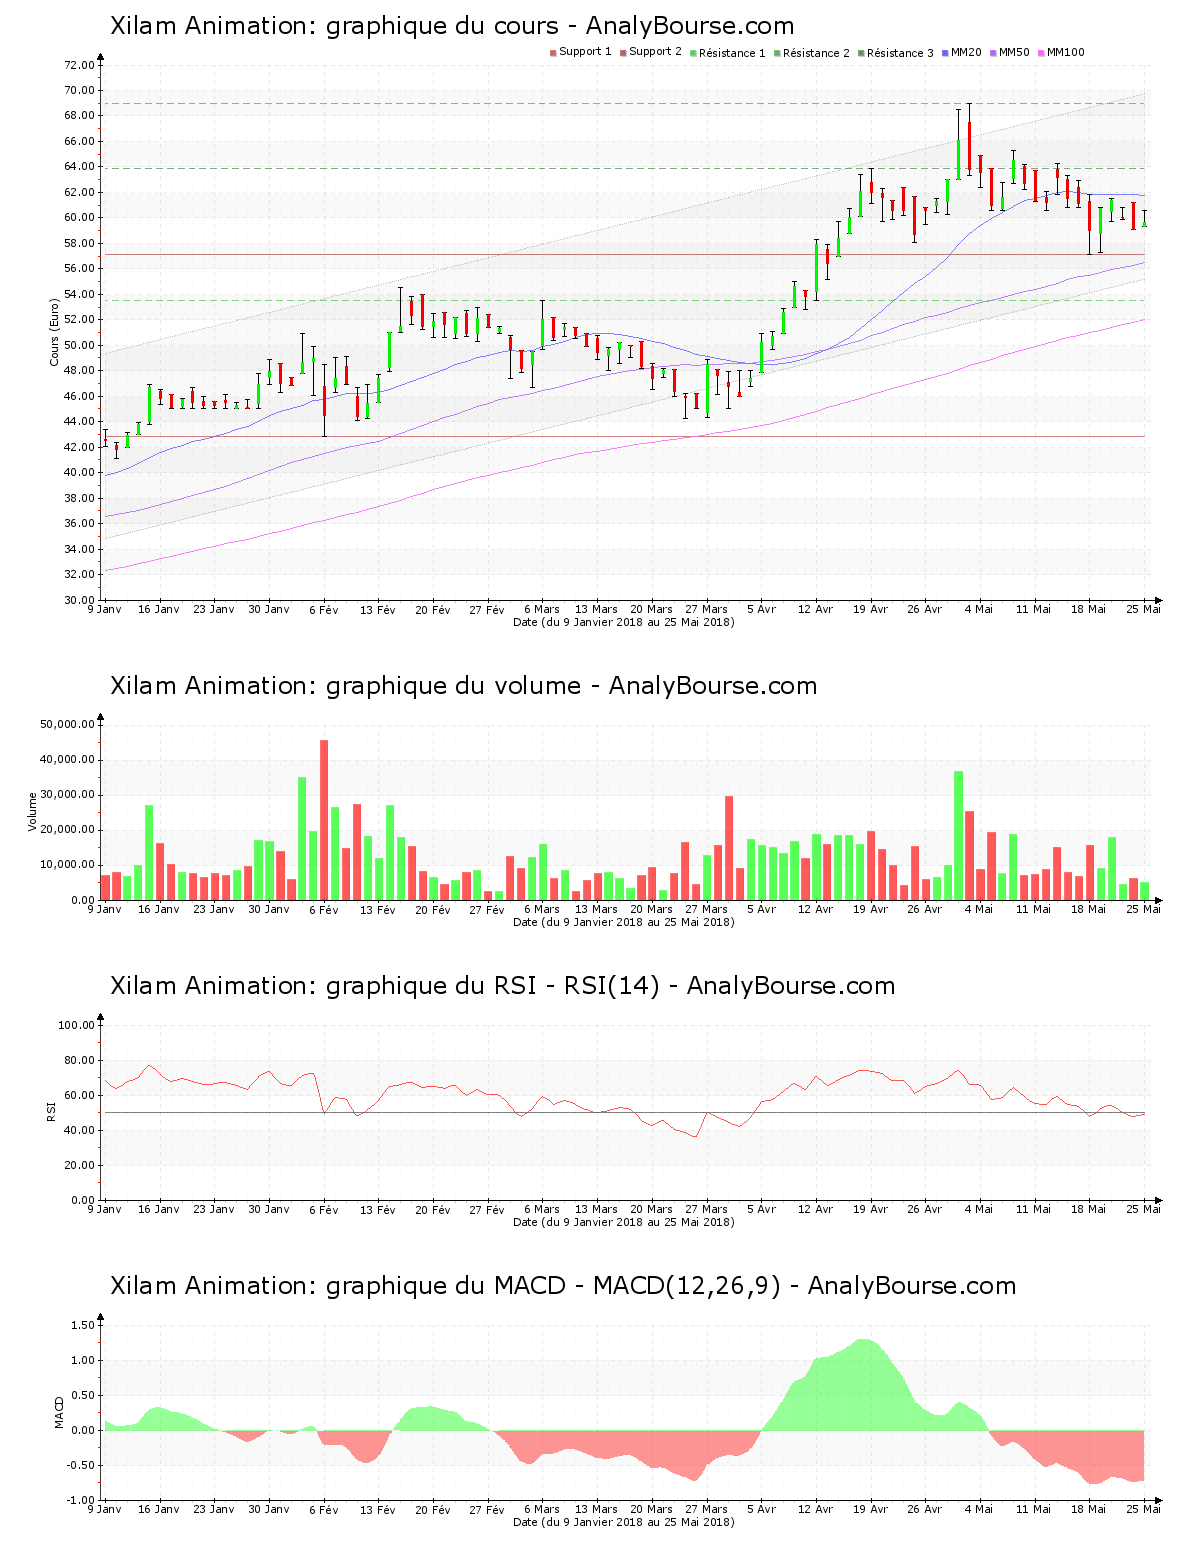Click '25 Mai' date on price chart axis
The image size is (1200, 1550).
point(1143,609)
